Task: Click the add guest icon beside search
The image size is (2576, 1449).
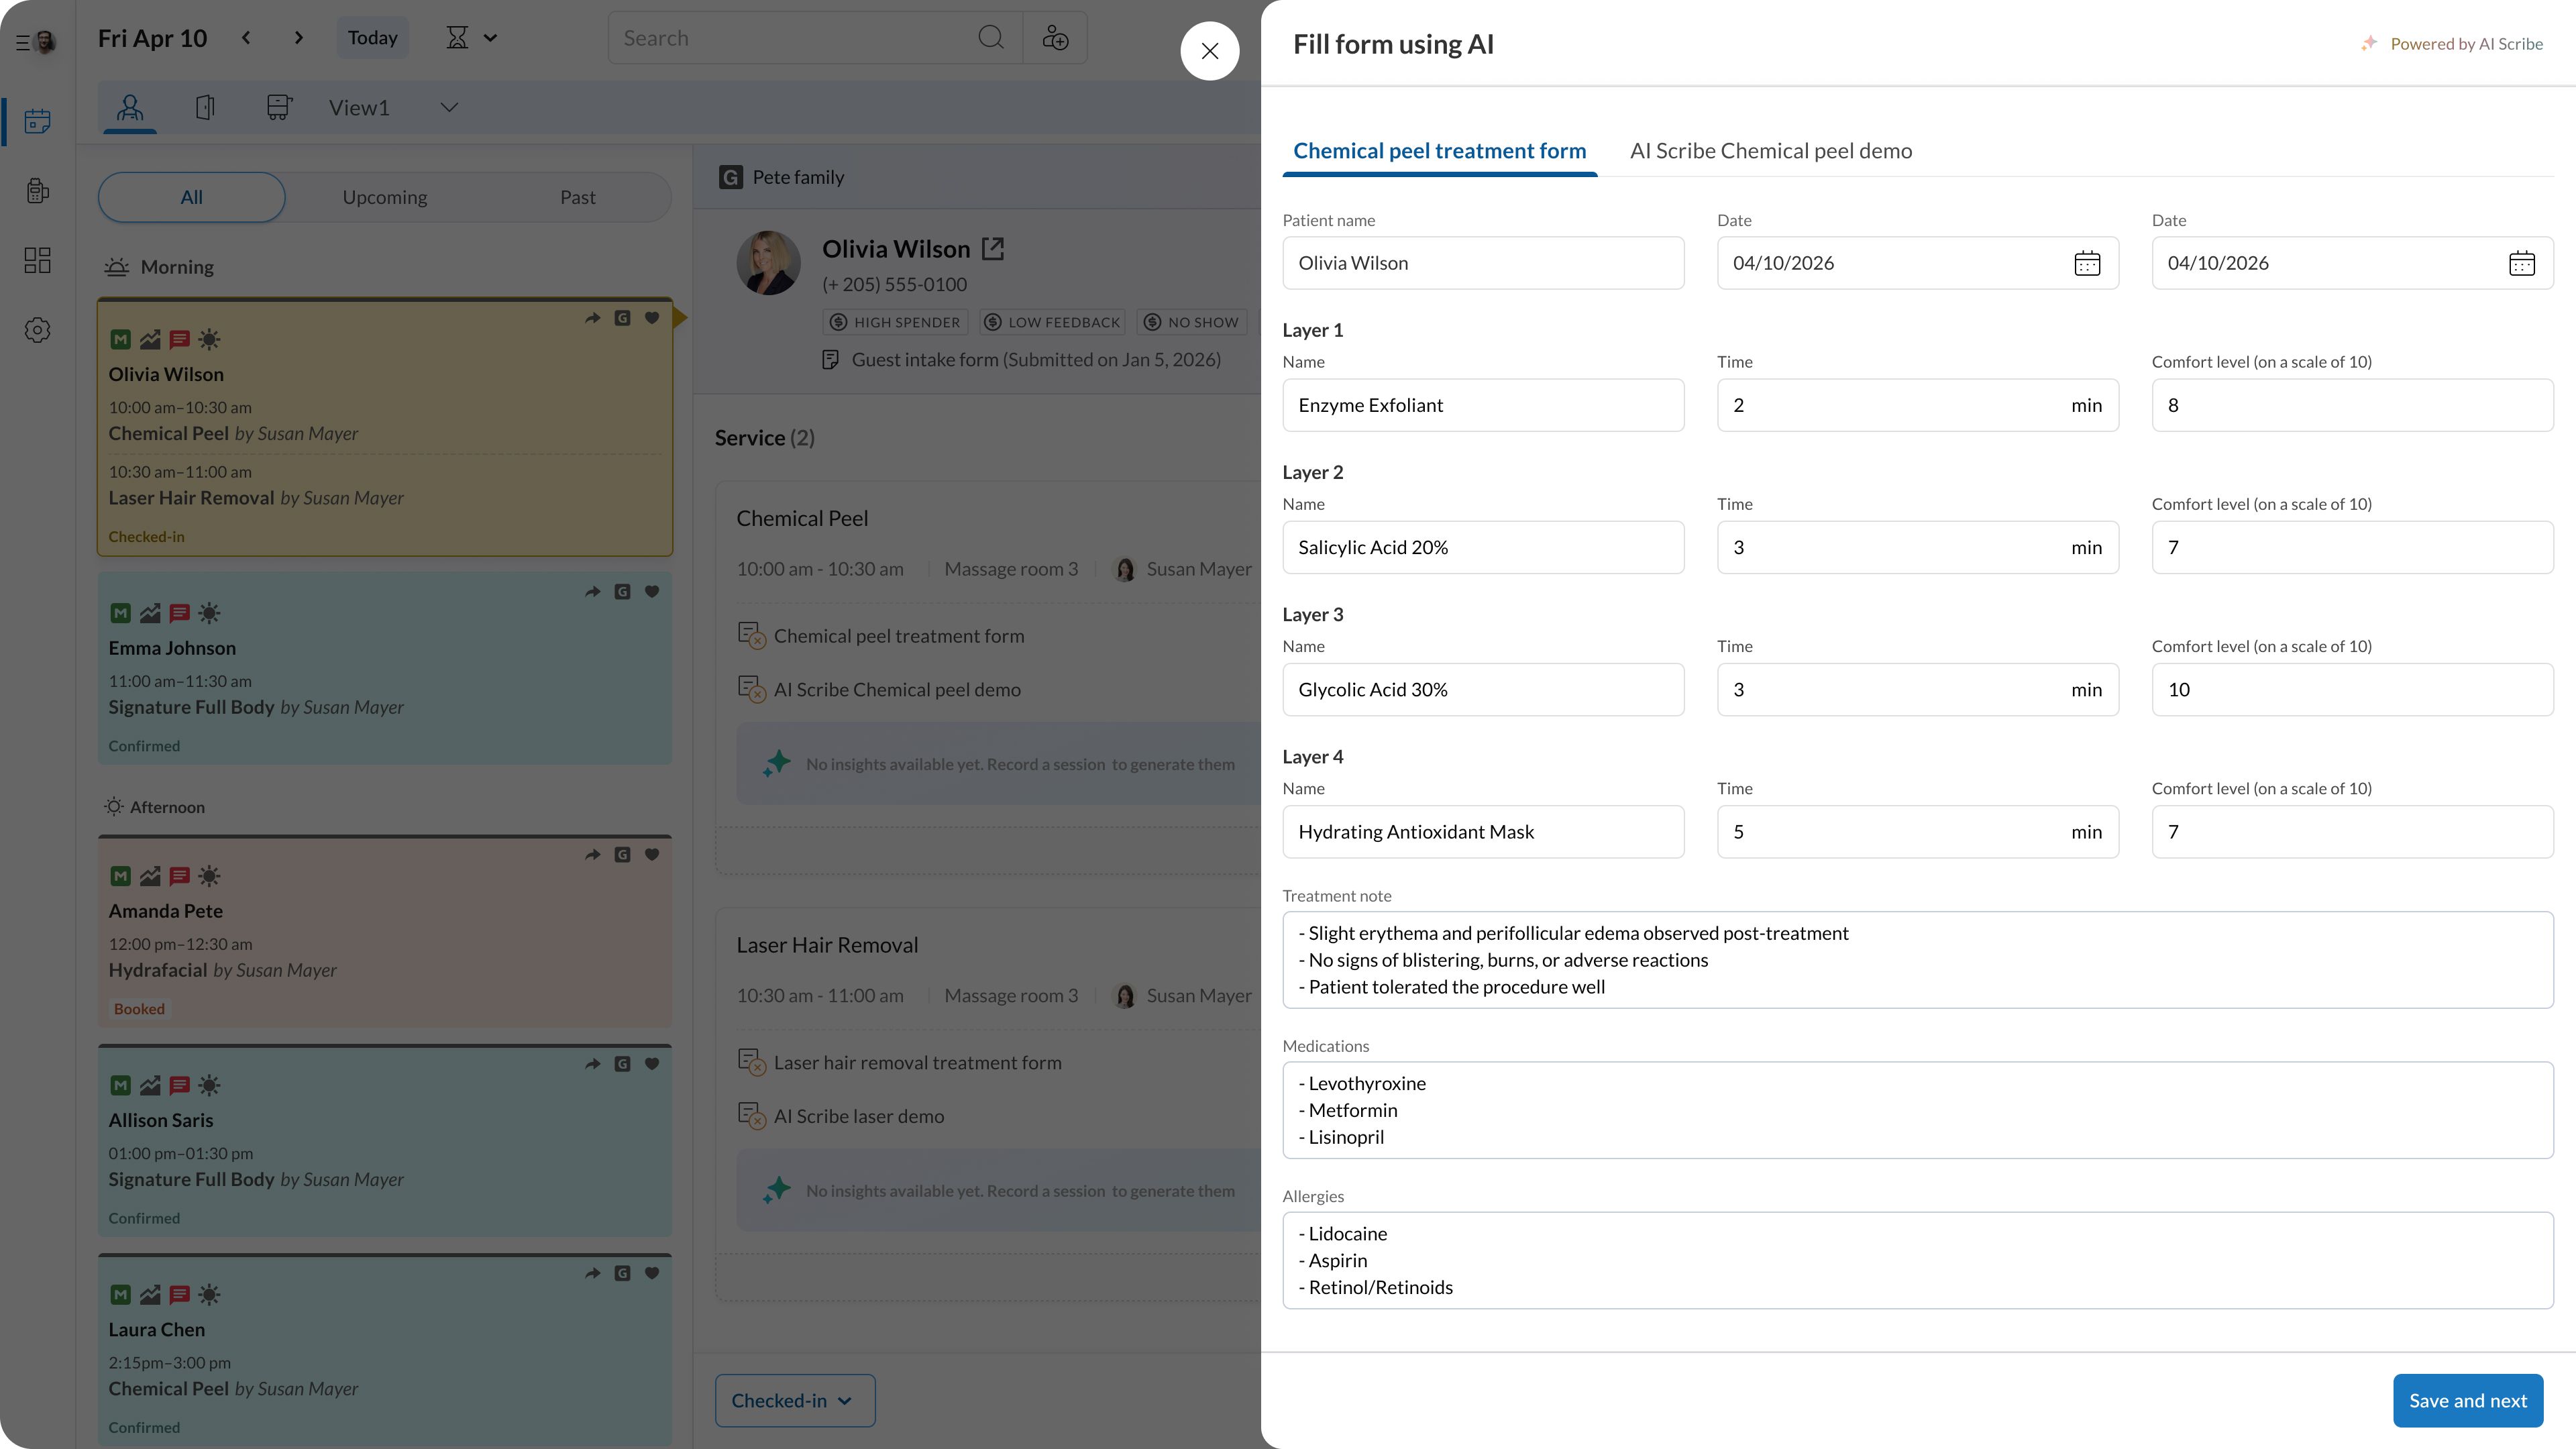Action: click(1055, 38)
